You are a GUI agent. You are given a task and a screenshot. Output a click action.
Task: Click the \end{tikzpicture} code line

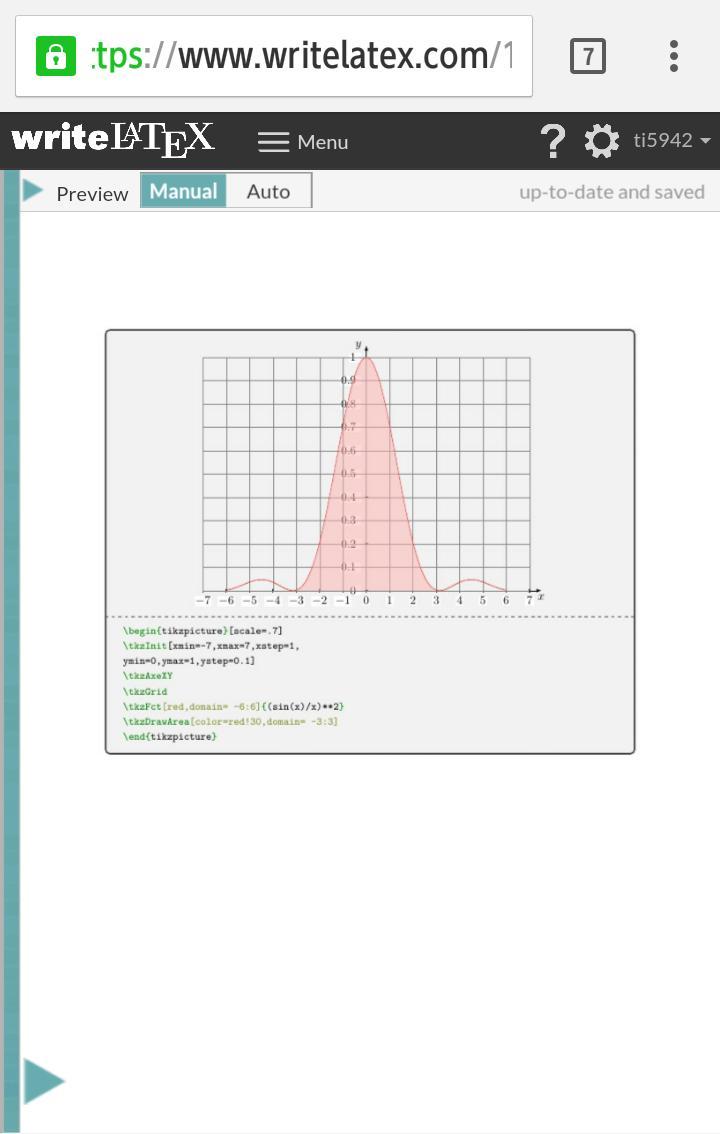tap(170, 736)
